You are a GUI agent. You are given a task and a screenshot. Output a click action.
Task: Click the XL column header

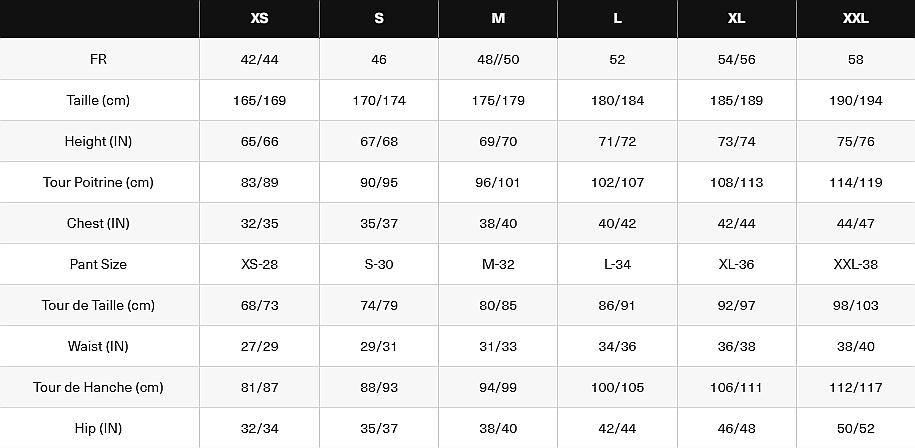pyautogui.click(x=736, y=19)
